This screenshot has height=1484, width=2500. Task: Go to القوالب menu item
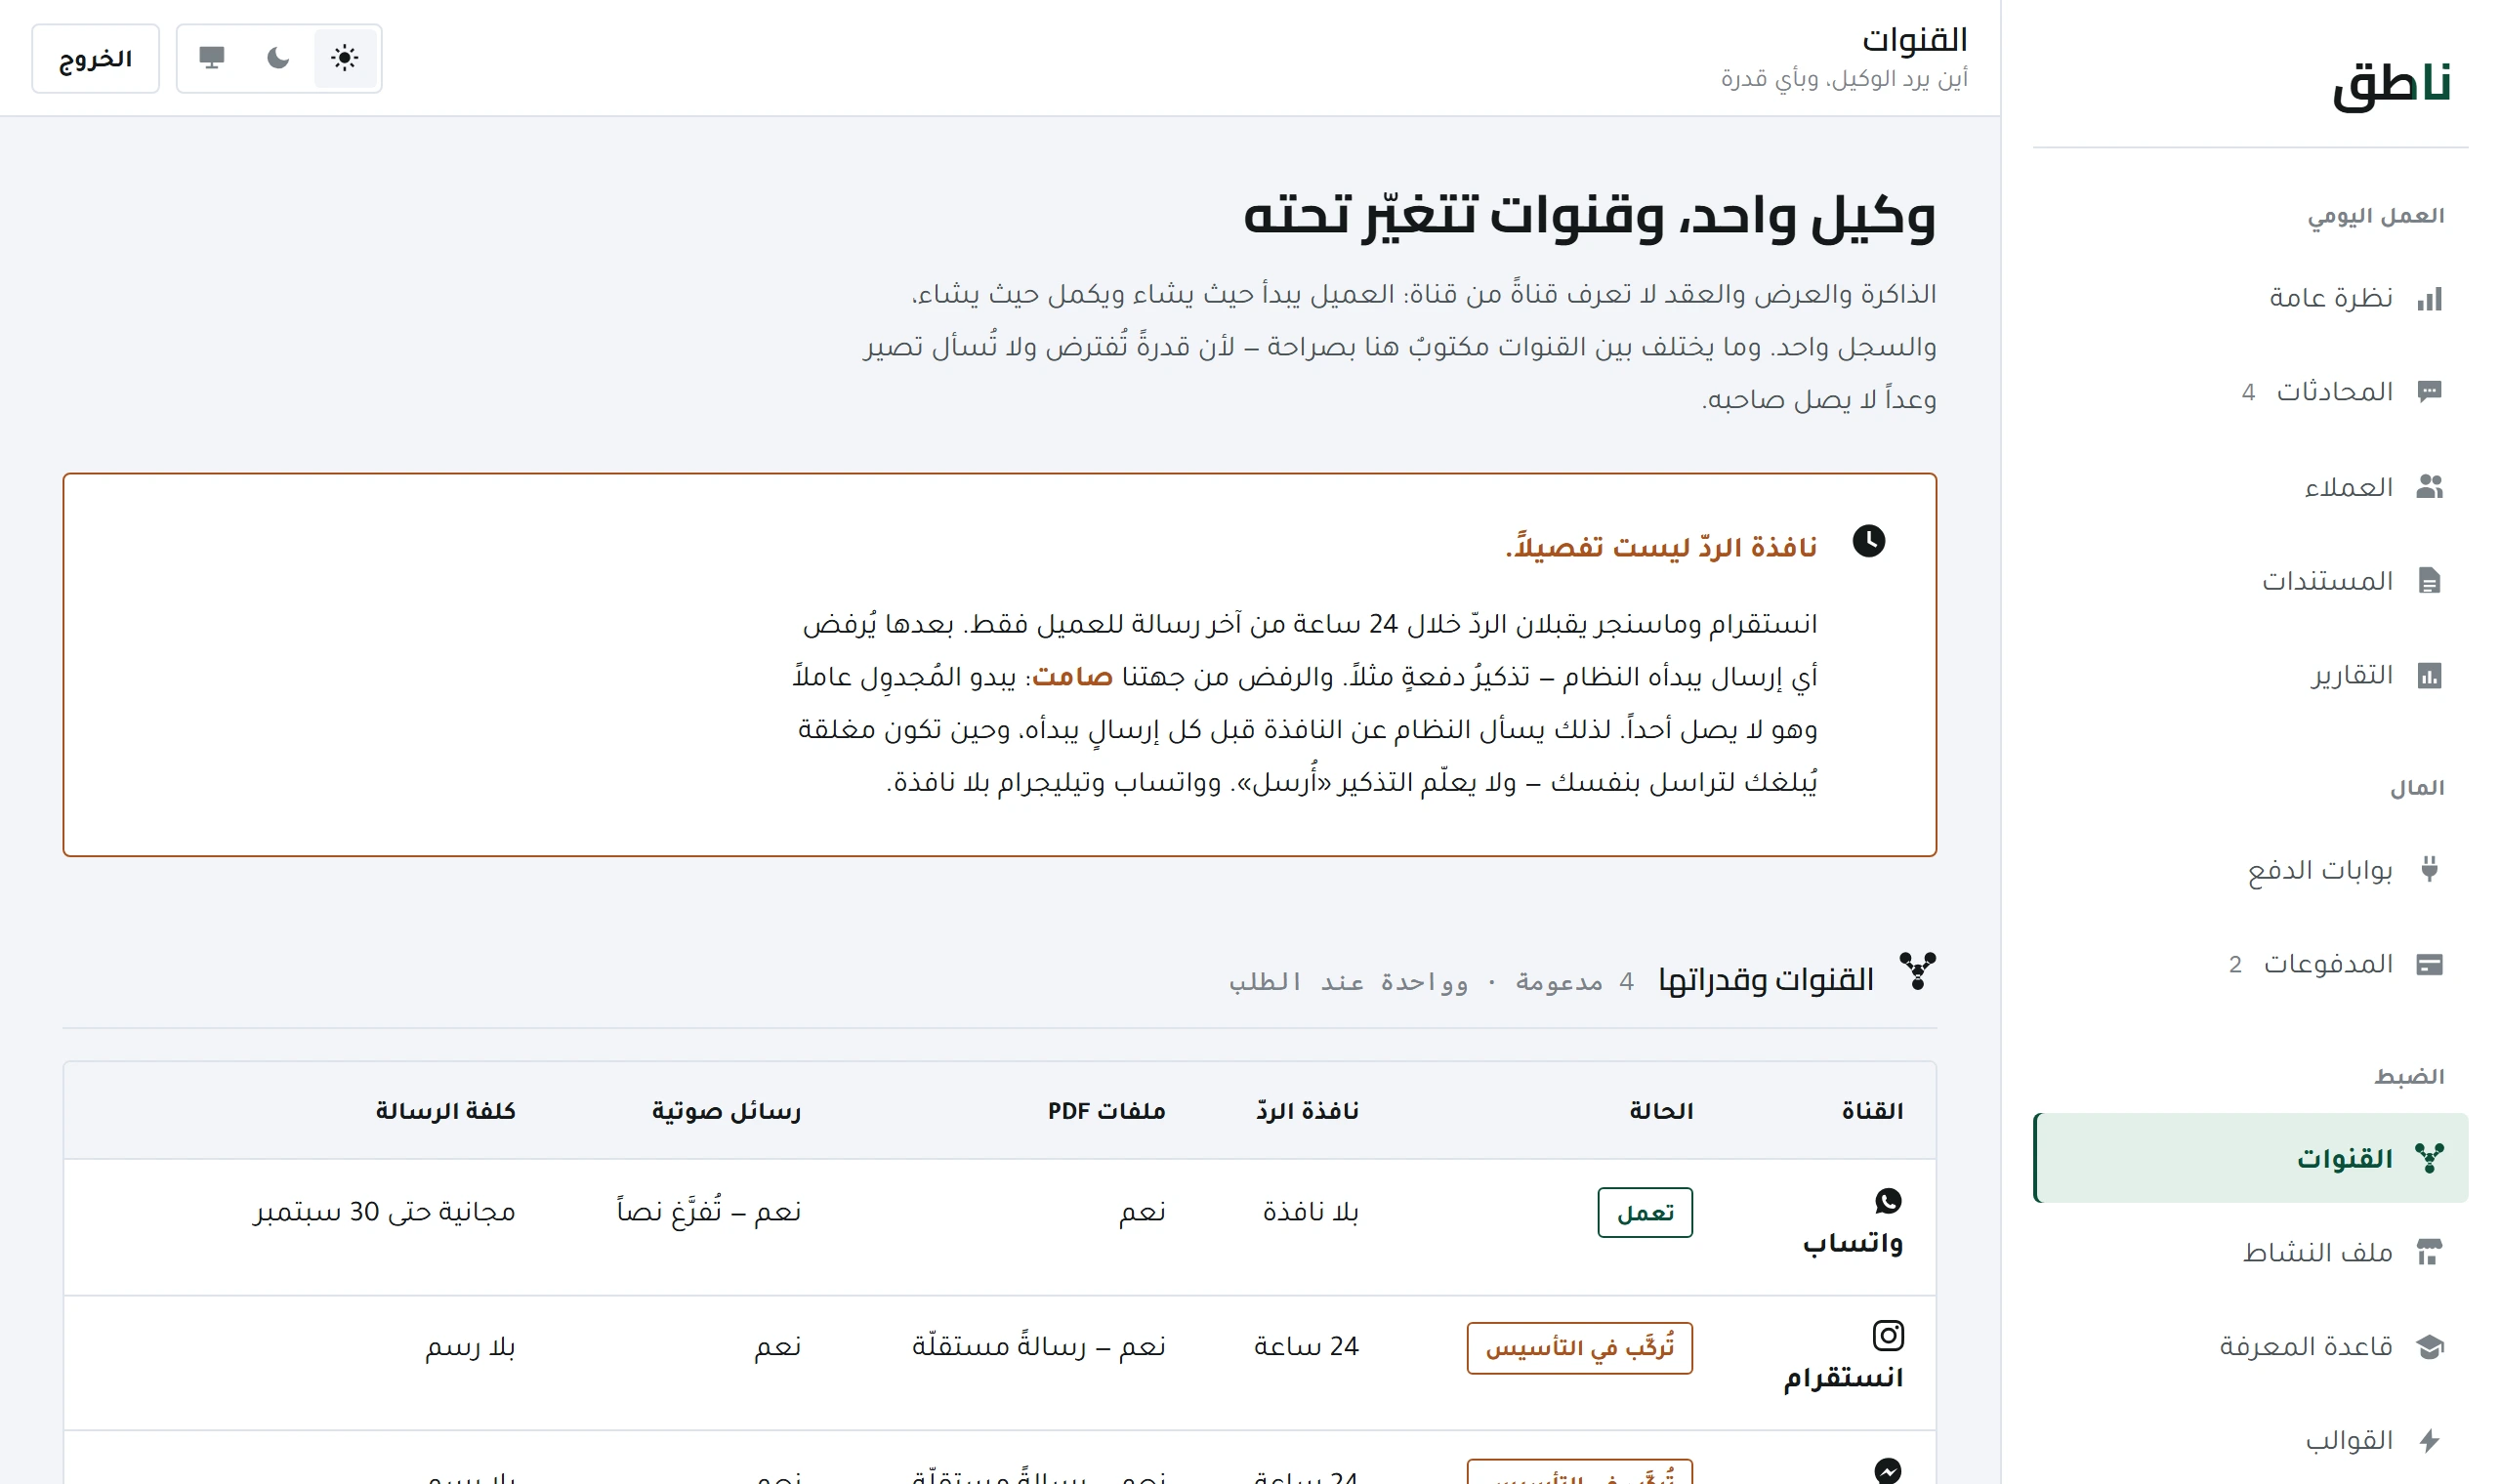click(2251, 1440)
